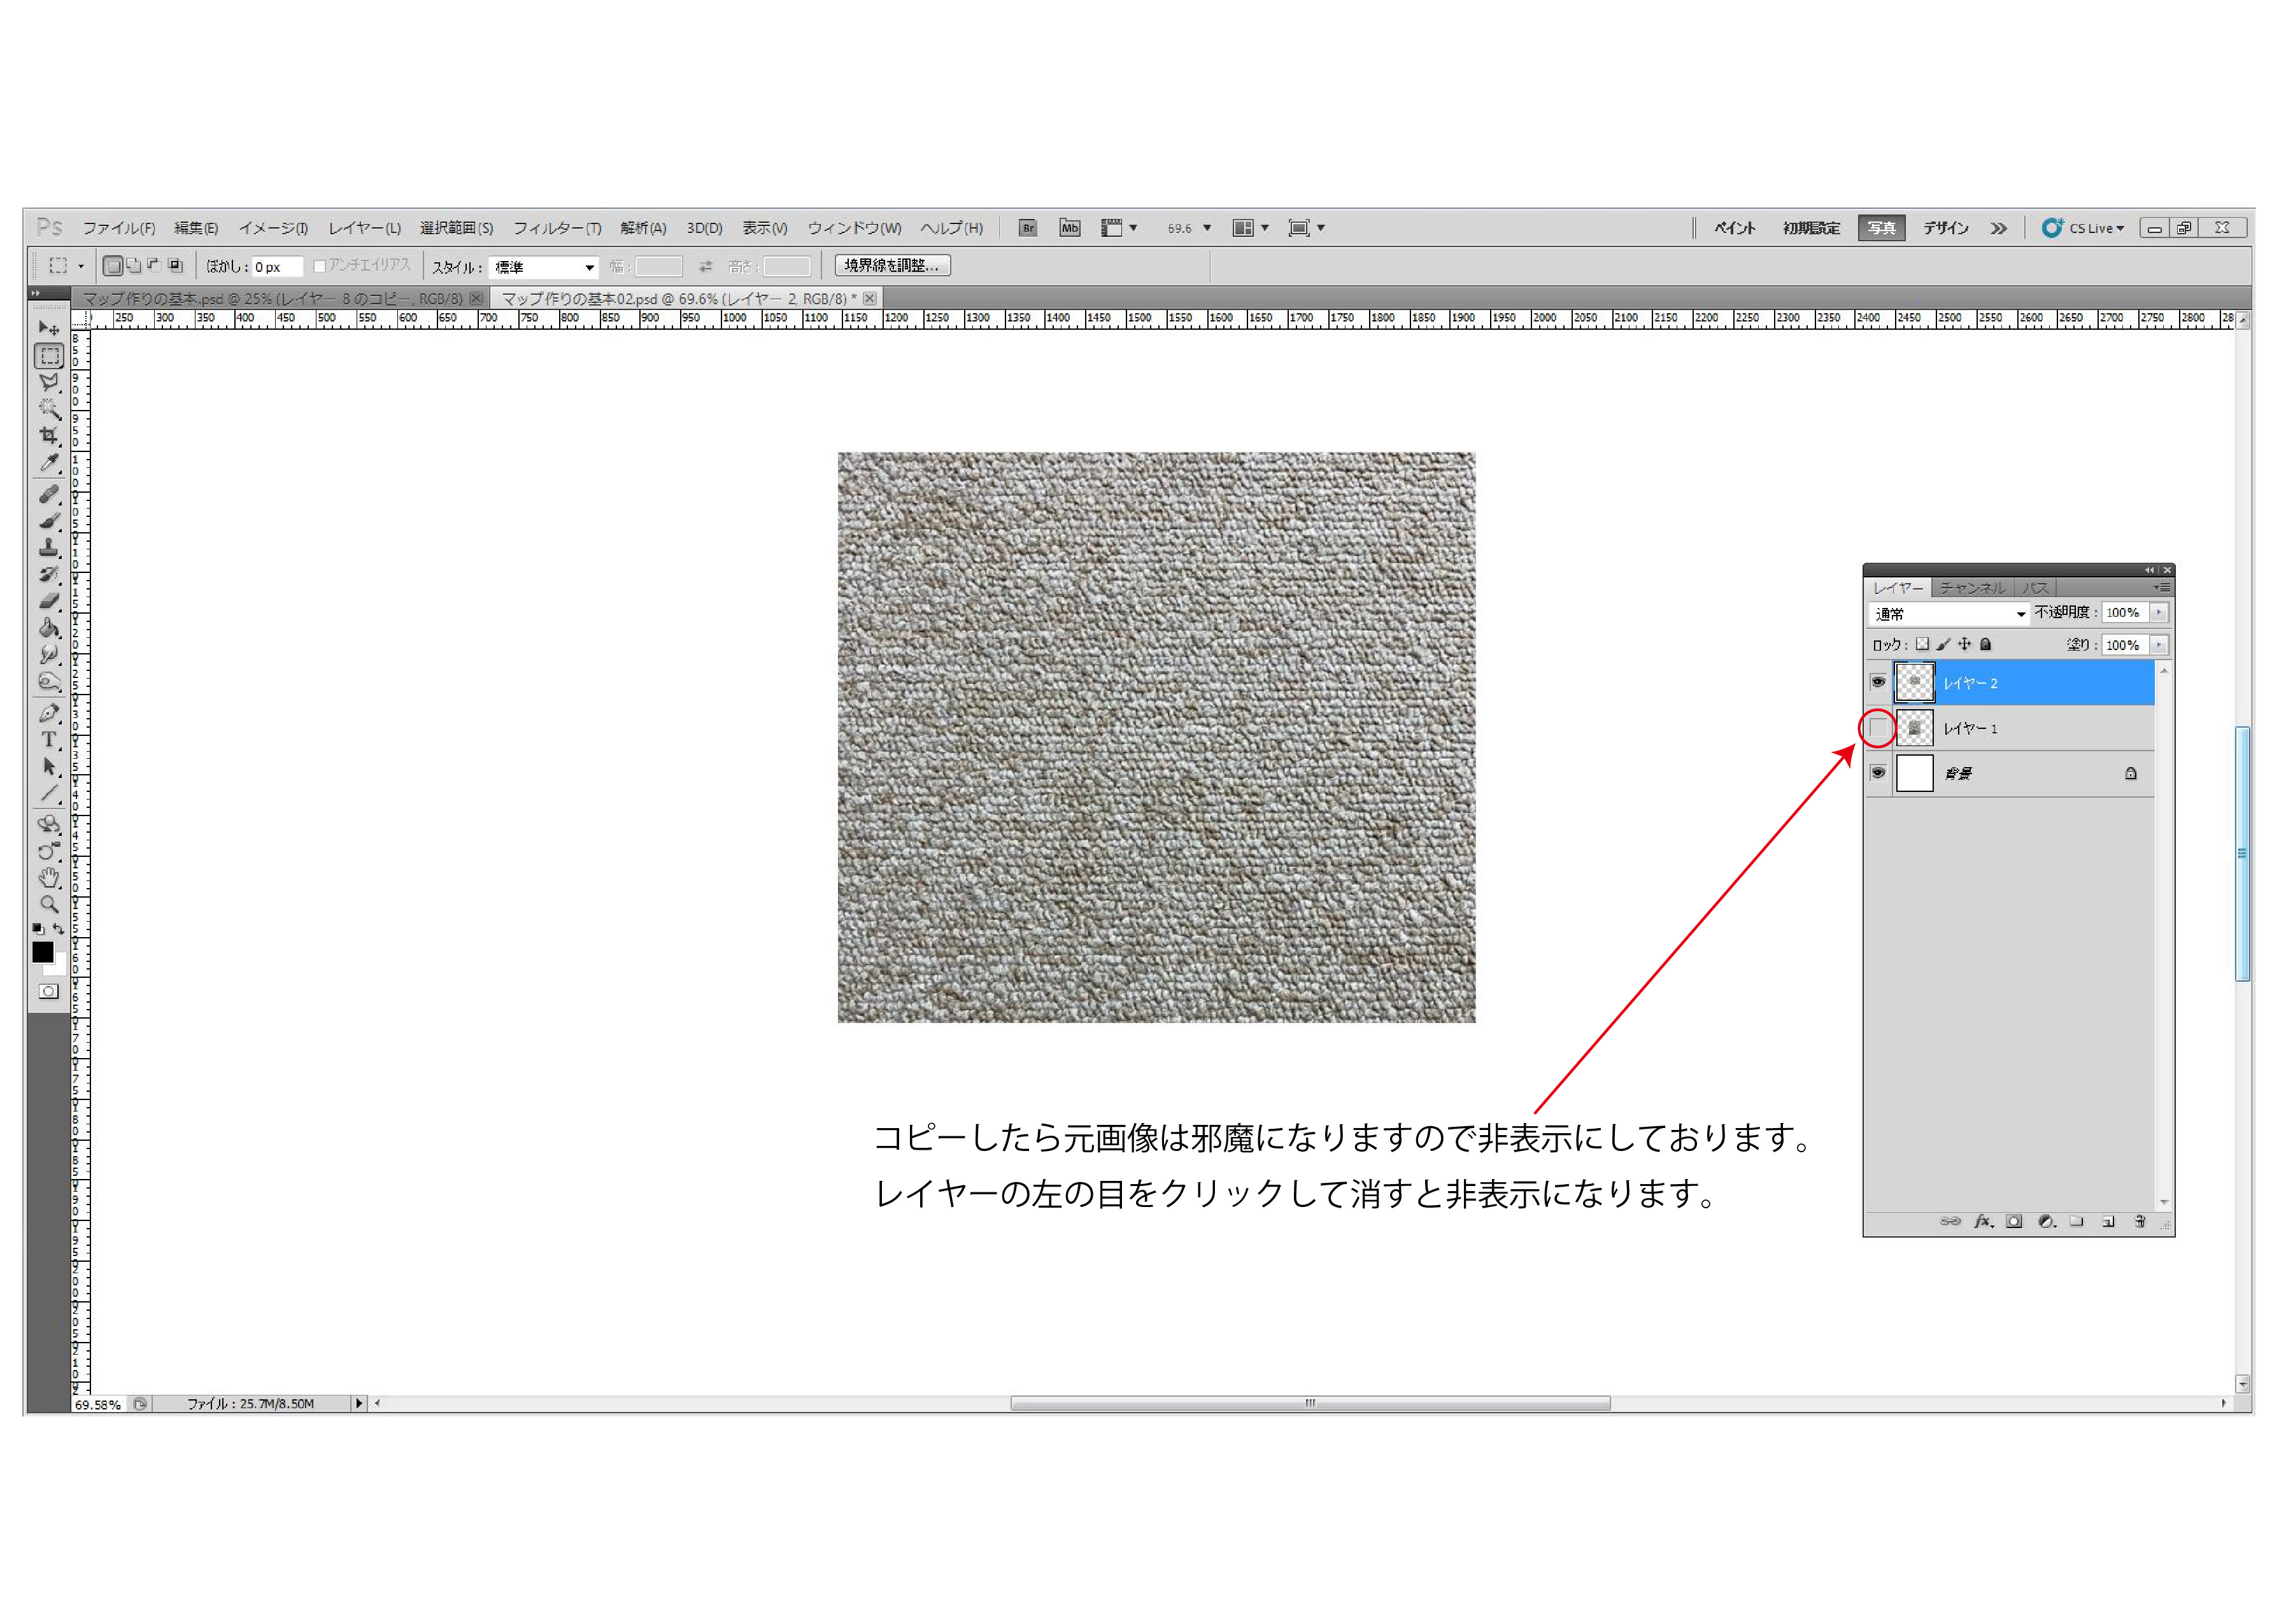The image size is (2279, 1624).
Task: Click the black foreground color swatch
Action: (42, 952)
